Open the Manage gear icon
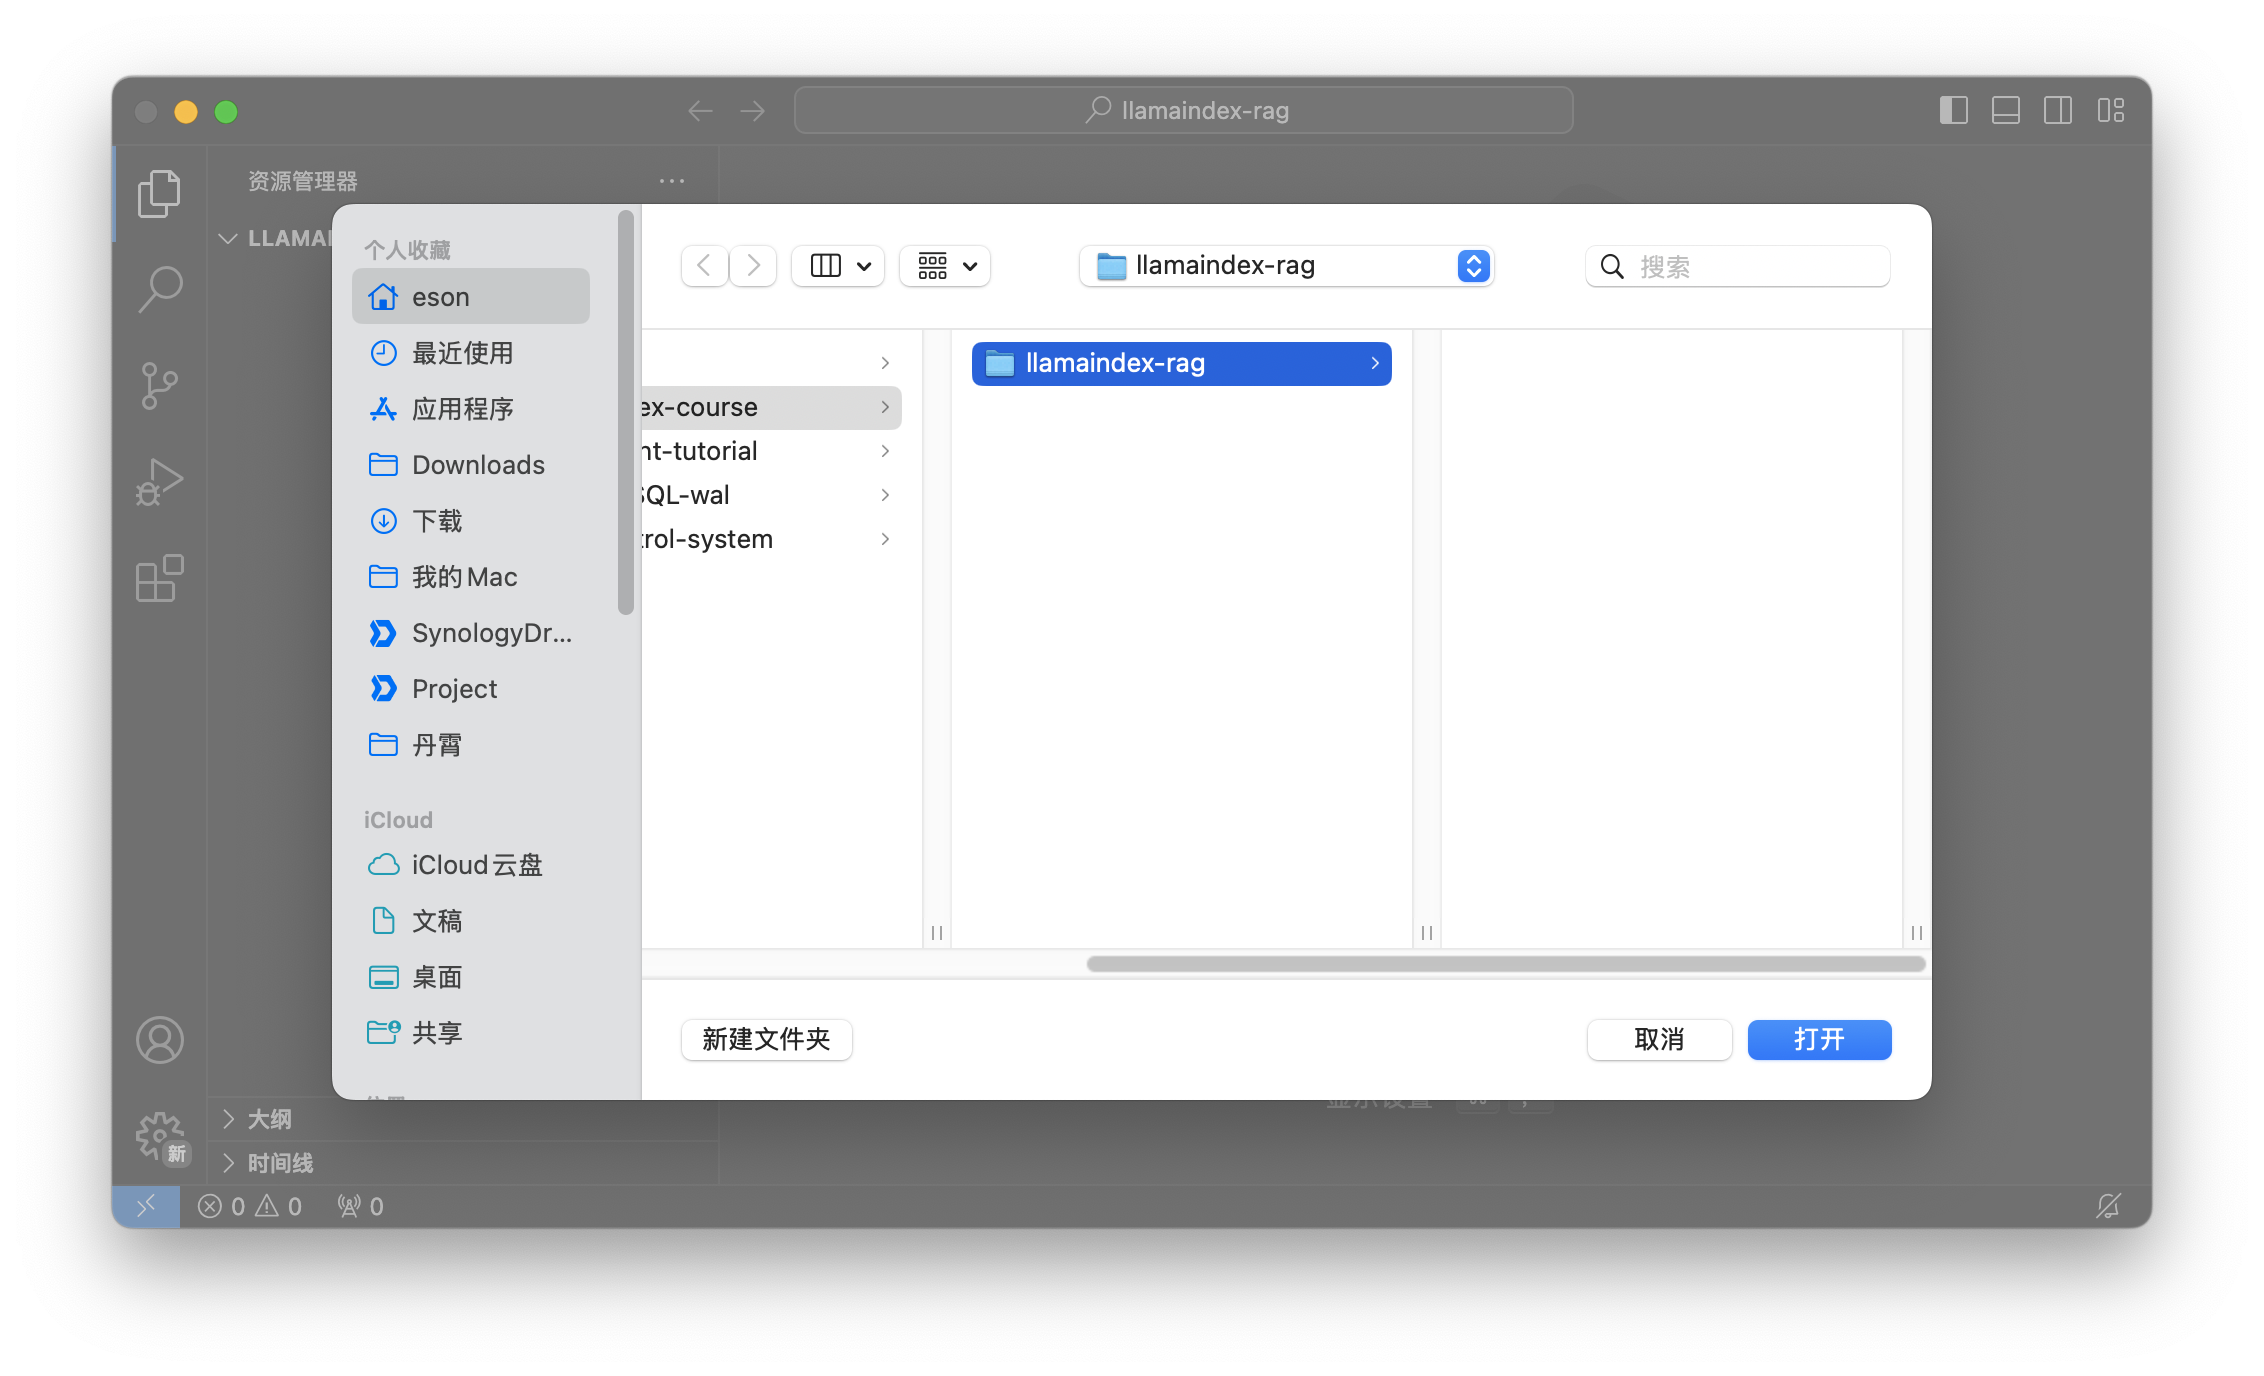This screenshot has height=1376, width=2264. [x=159, y=1136]
